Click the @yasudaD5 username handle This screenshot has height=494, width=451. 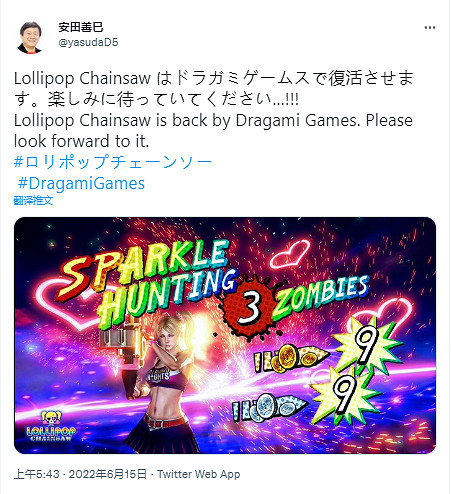pos(88,42)
